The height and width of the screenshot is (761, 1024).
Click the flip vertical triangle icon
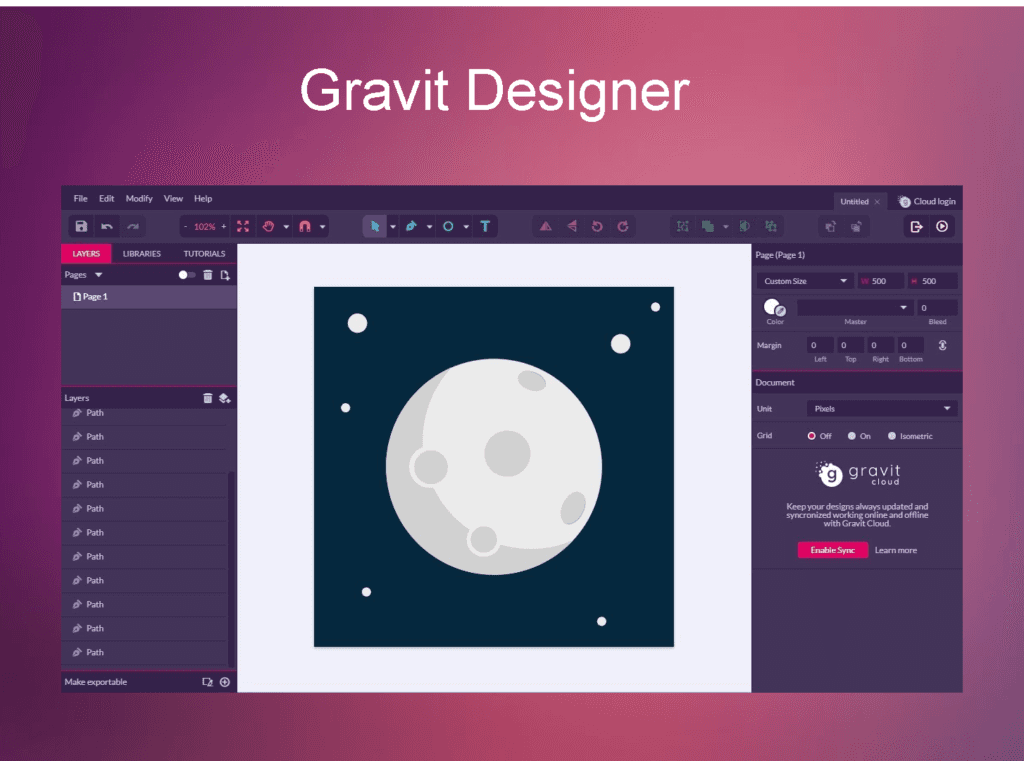[545, 227]
